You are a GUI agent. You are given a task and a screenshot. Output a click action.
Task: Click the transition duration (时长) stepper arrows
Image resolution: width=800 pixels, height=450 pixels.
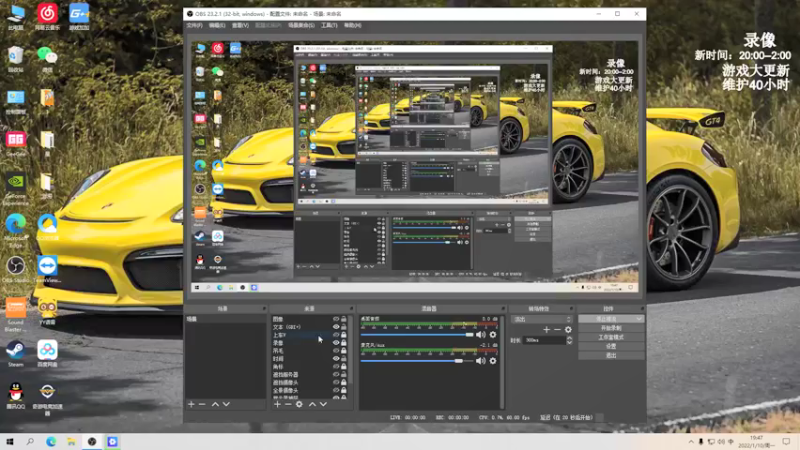coord(569,340)
